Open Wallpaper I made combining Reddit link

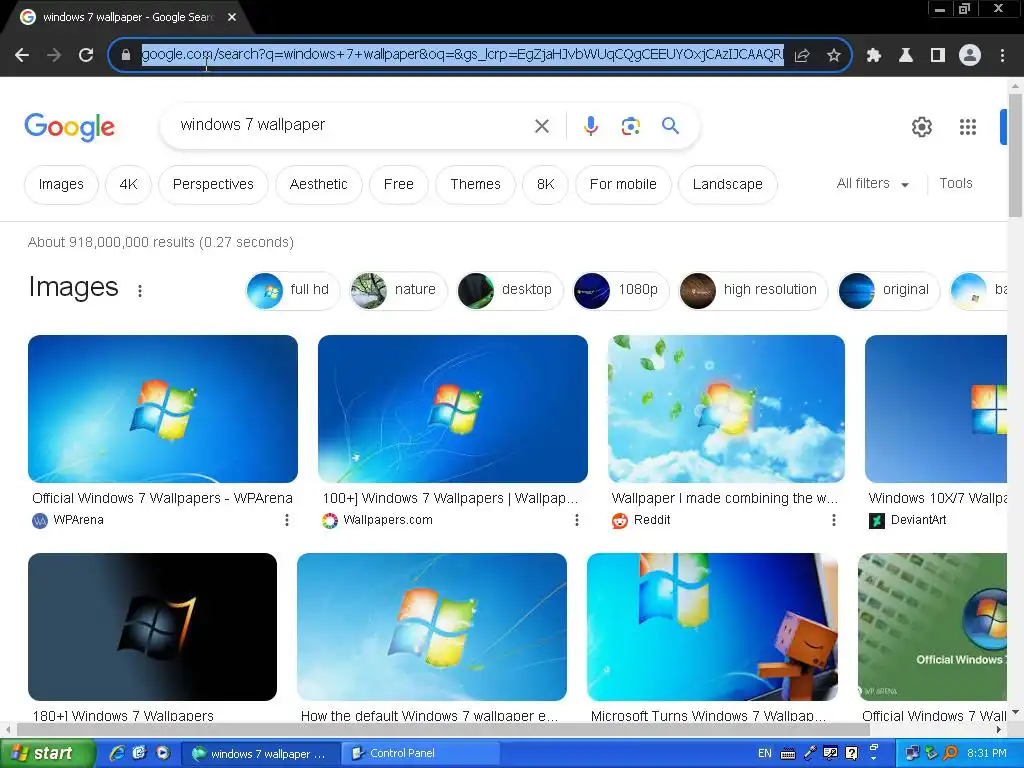click(724, 498)
